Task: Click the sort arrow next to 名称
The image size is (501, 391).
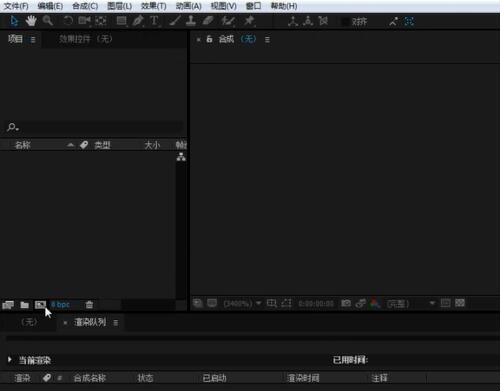Action: (x=70, y=145)
